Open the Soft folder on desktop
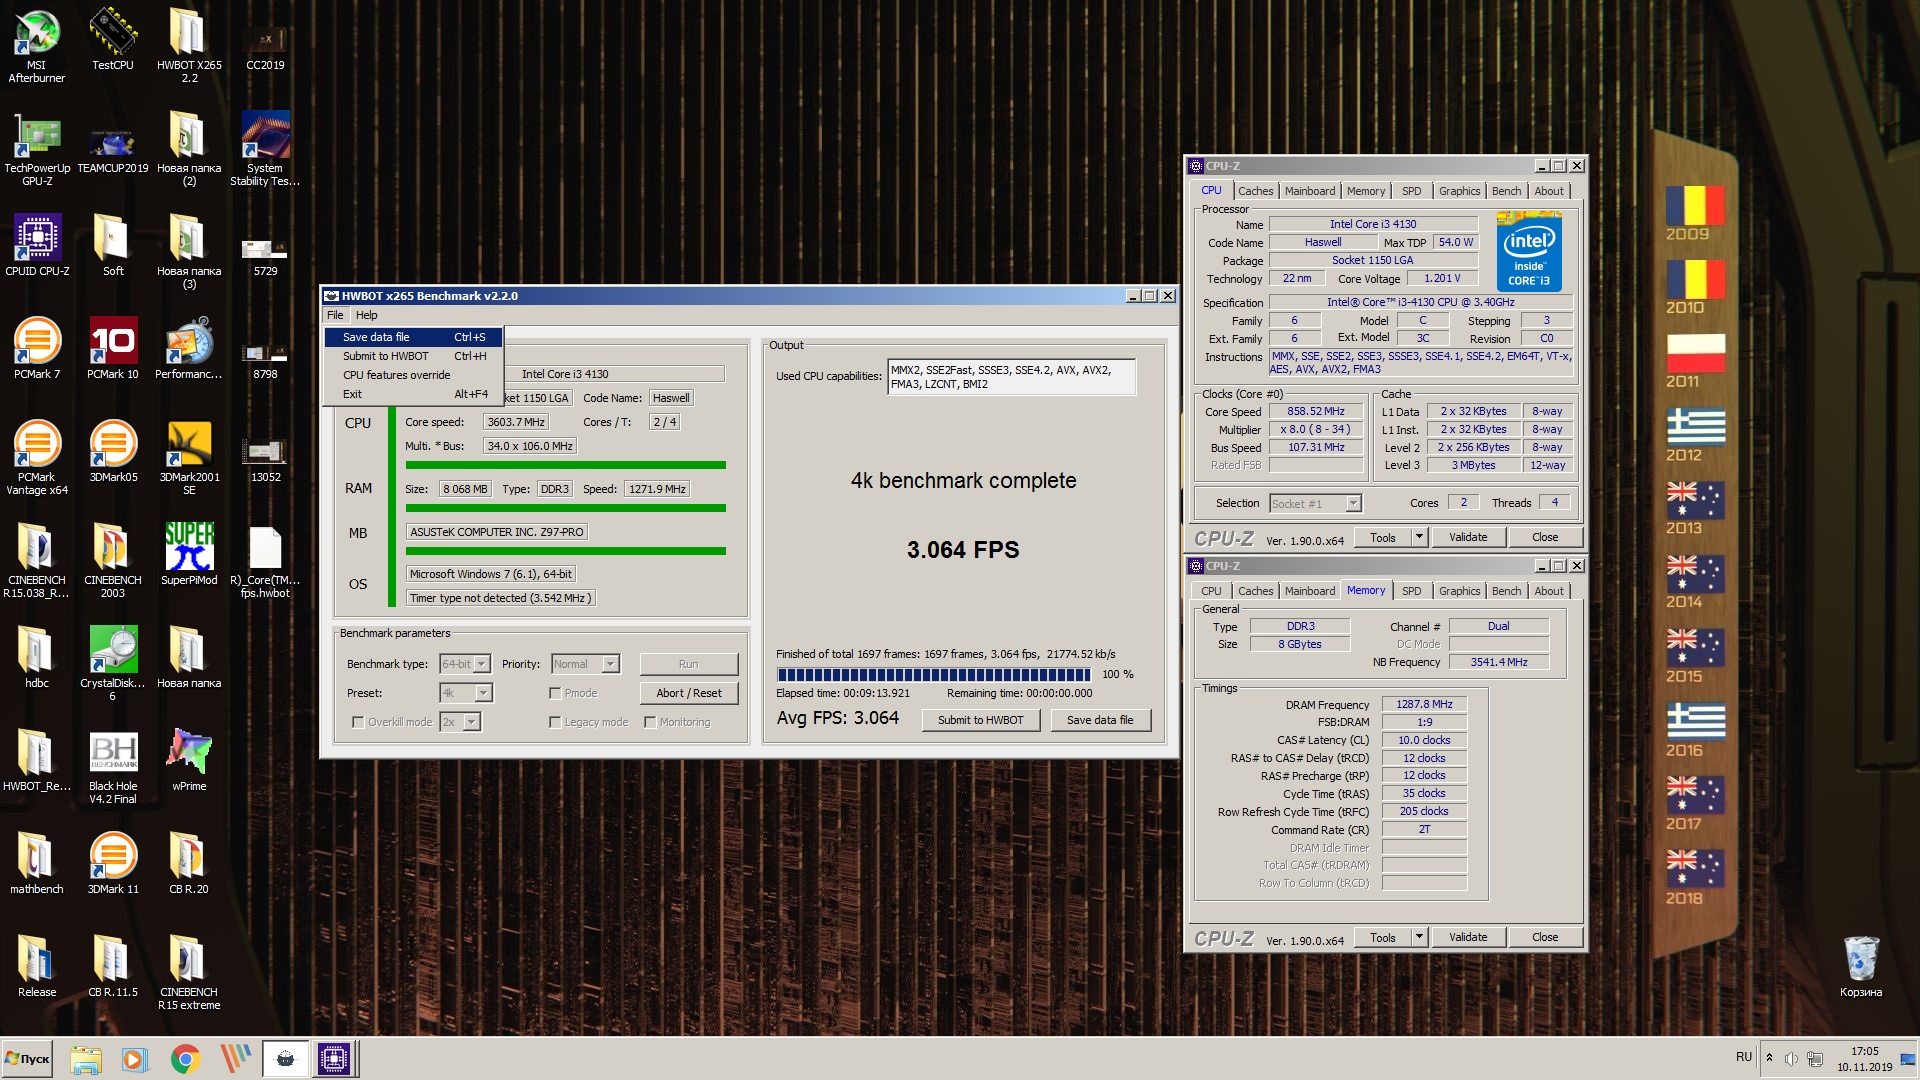 pyautogui.click(x=113, y=245)
